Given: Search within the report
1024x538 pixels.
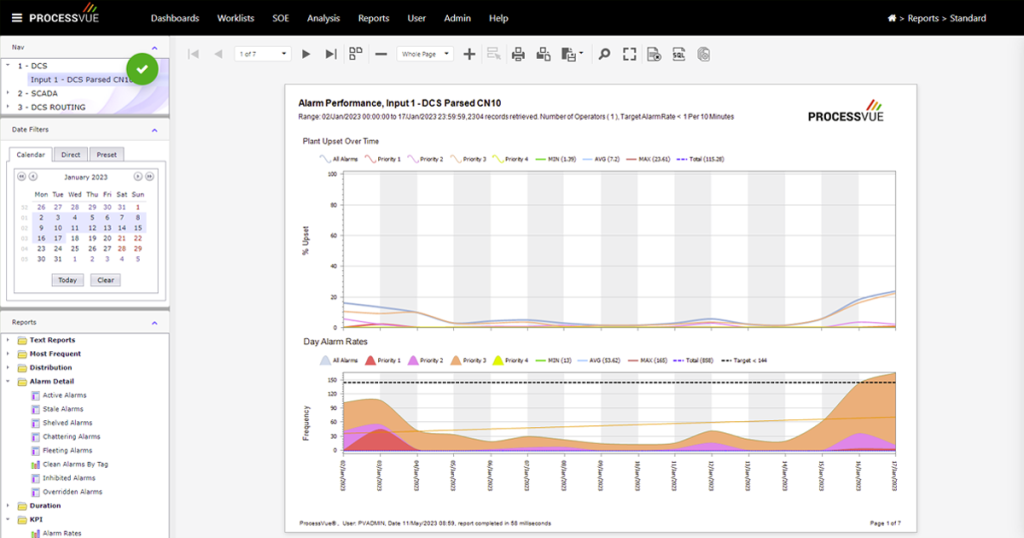Looking at the screenshot, I should [605, 54].
